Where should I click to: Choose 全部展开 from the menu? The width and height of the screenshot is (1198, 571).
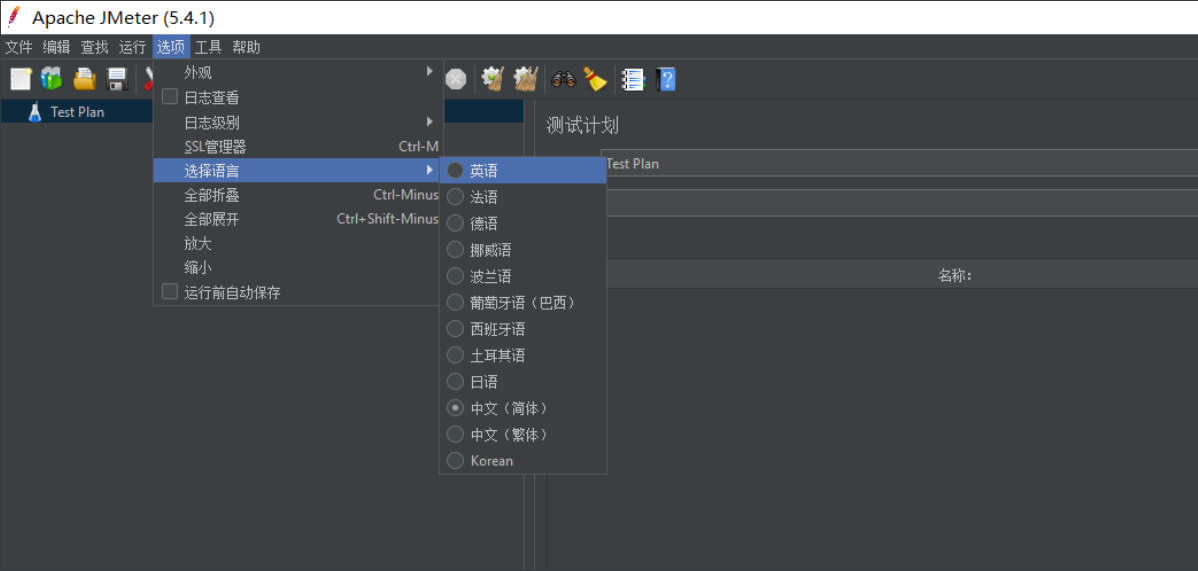pos(298,219)
